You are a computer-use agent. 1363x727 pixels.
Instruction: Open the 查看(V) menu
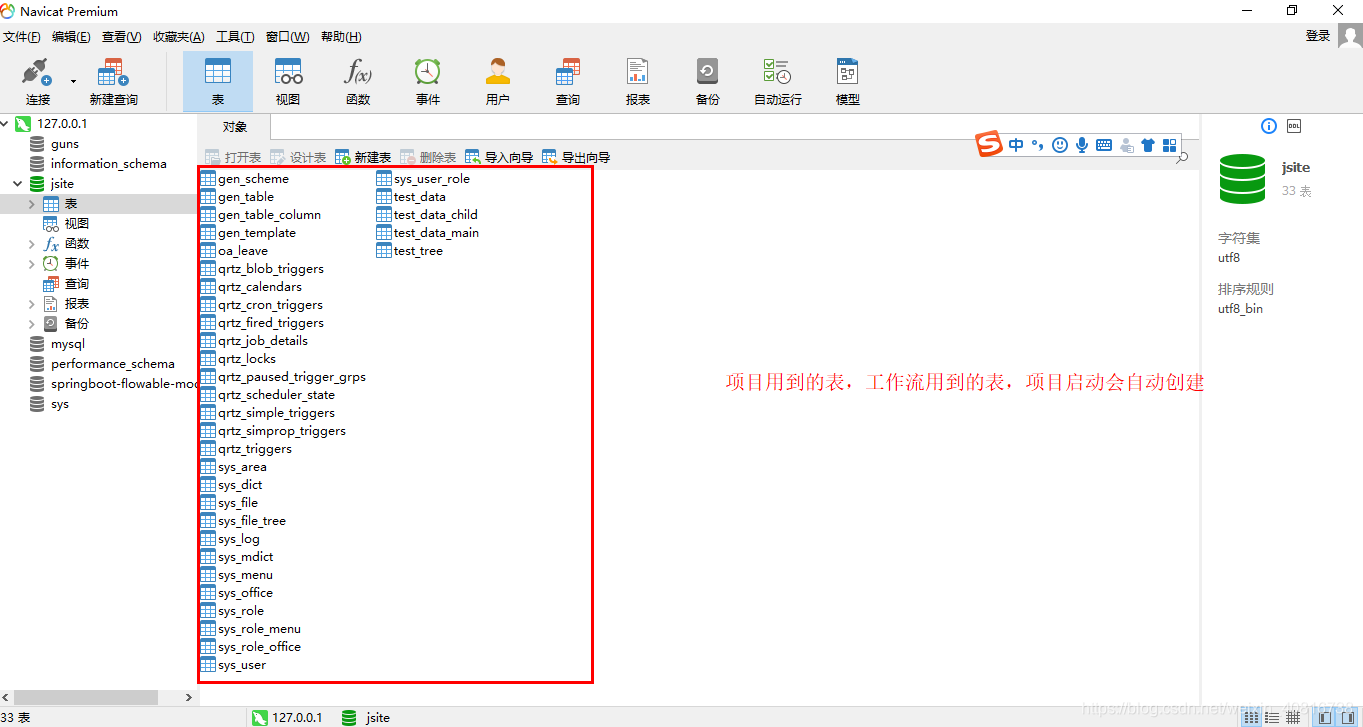point(122,37)
